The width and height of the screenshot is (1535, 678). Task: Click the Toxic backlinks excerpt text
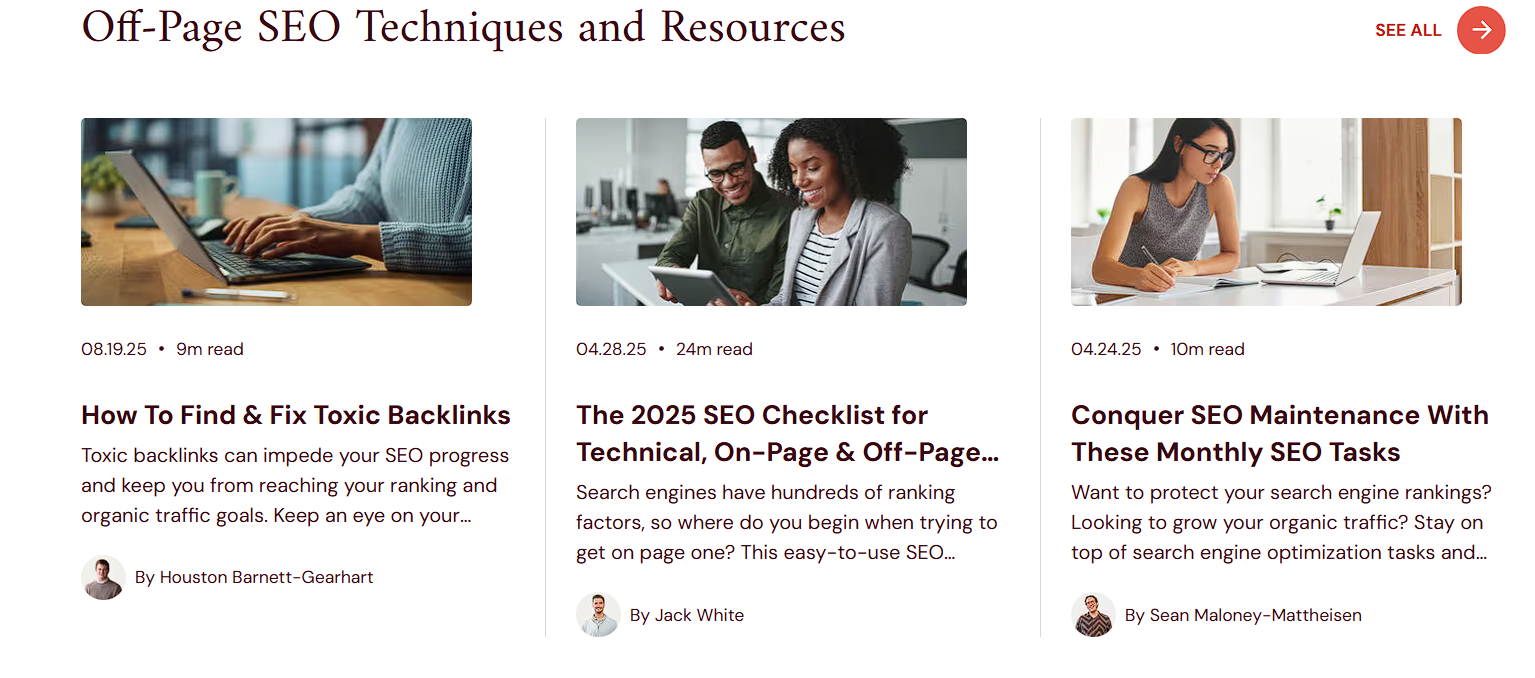point(295,486)
